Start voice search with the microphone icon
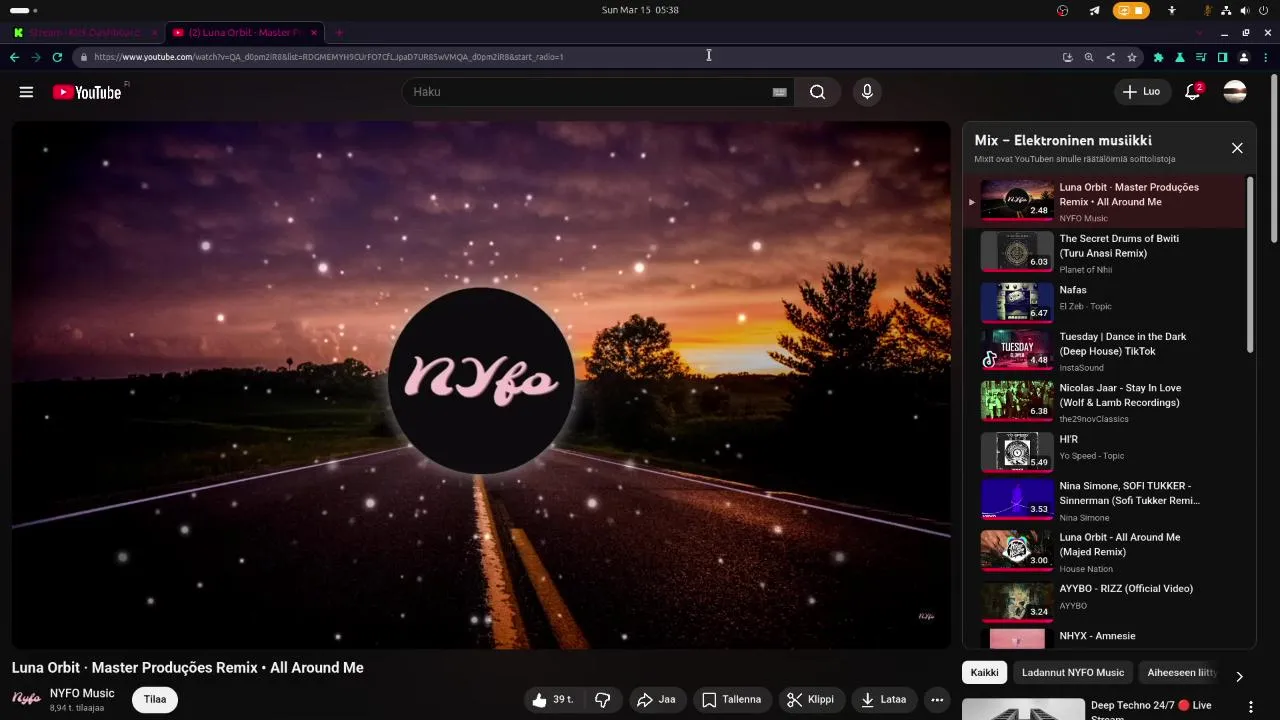Viewport: 1280px width, 720px height. (x=867, y=92)
